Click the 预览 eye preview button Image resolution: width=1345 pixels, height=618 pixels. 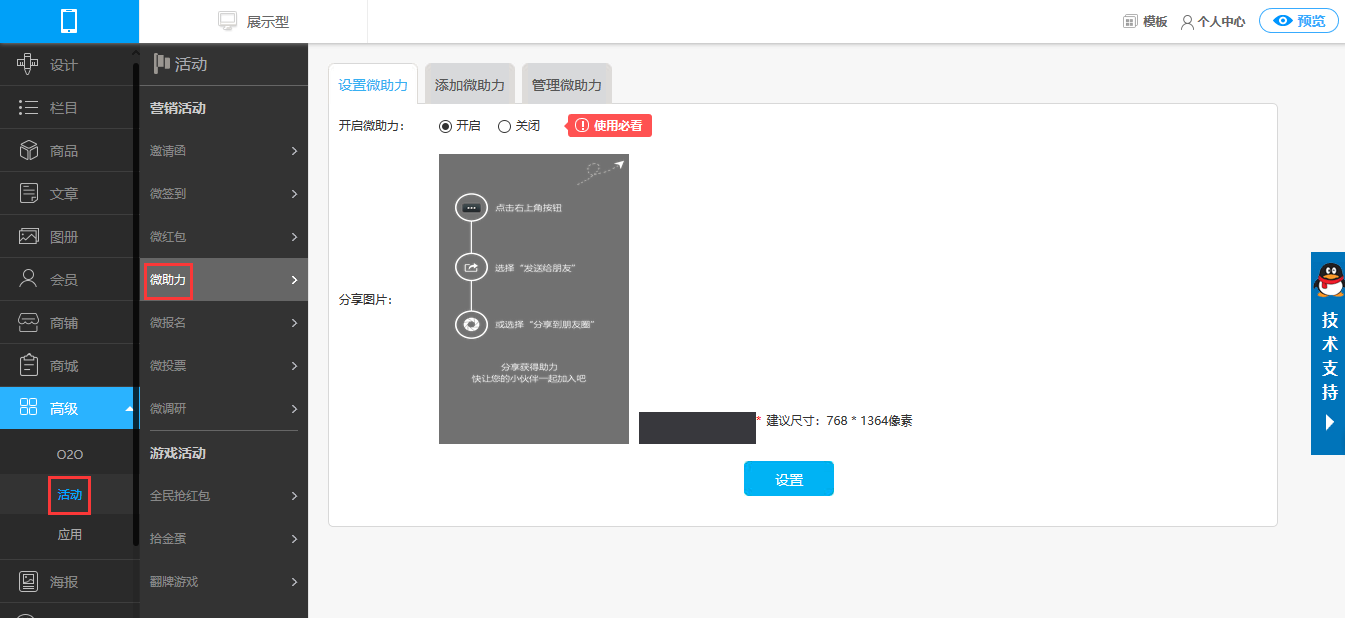click(x=1299, y=21)
